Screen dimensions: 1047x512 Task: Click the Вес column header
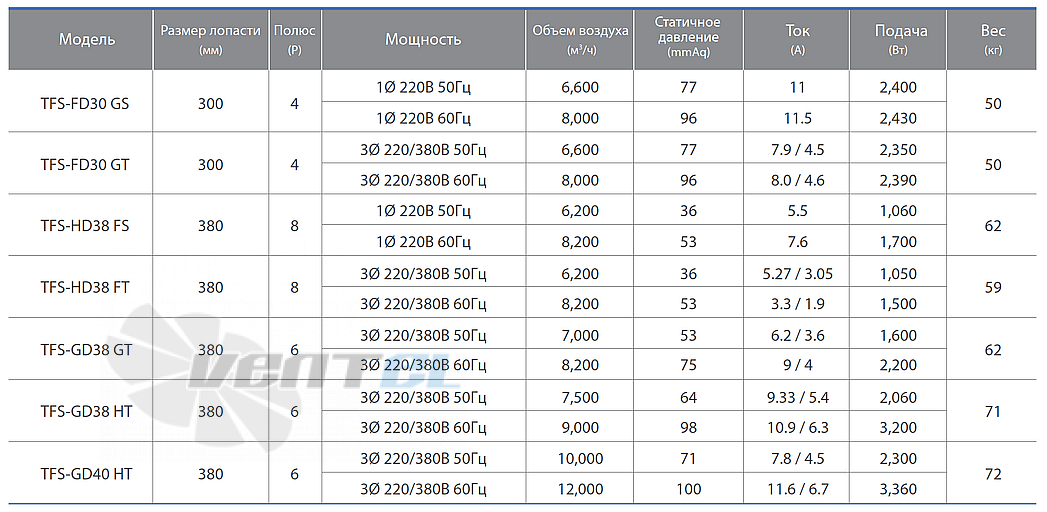[994, 39]
